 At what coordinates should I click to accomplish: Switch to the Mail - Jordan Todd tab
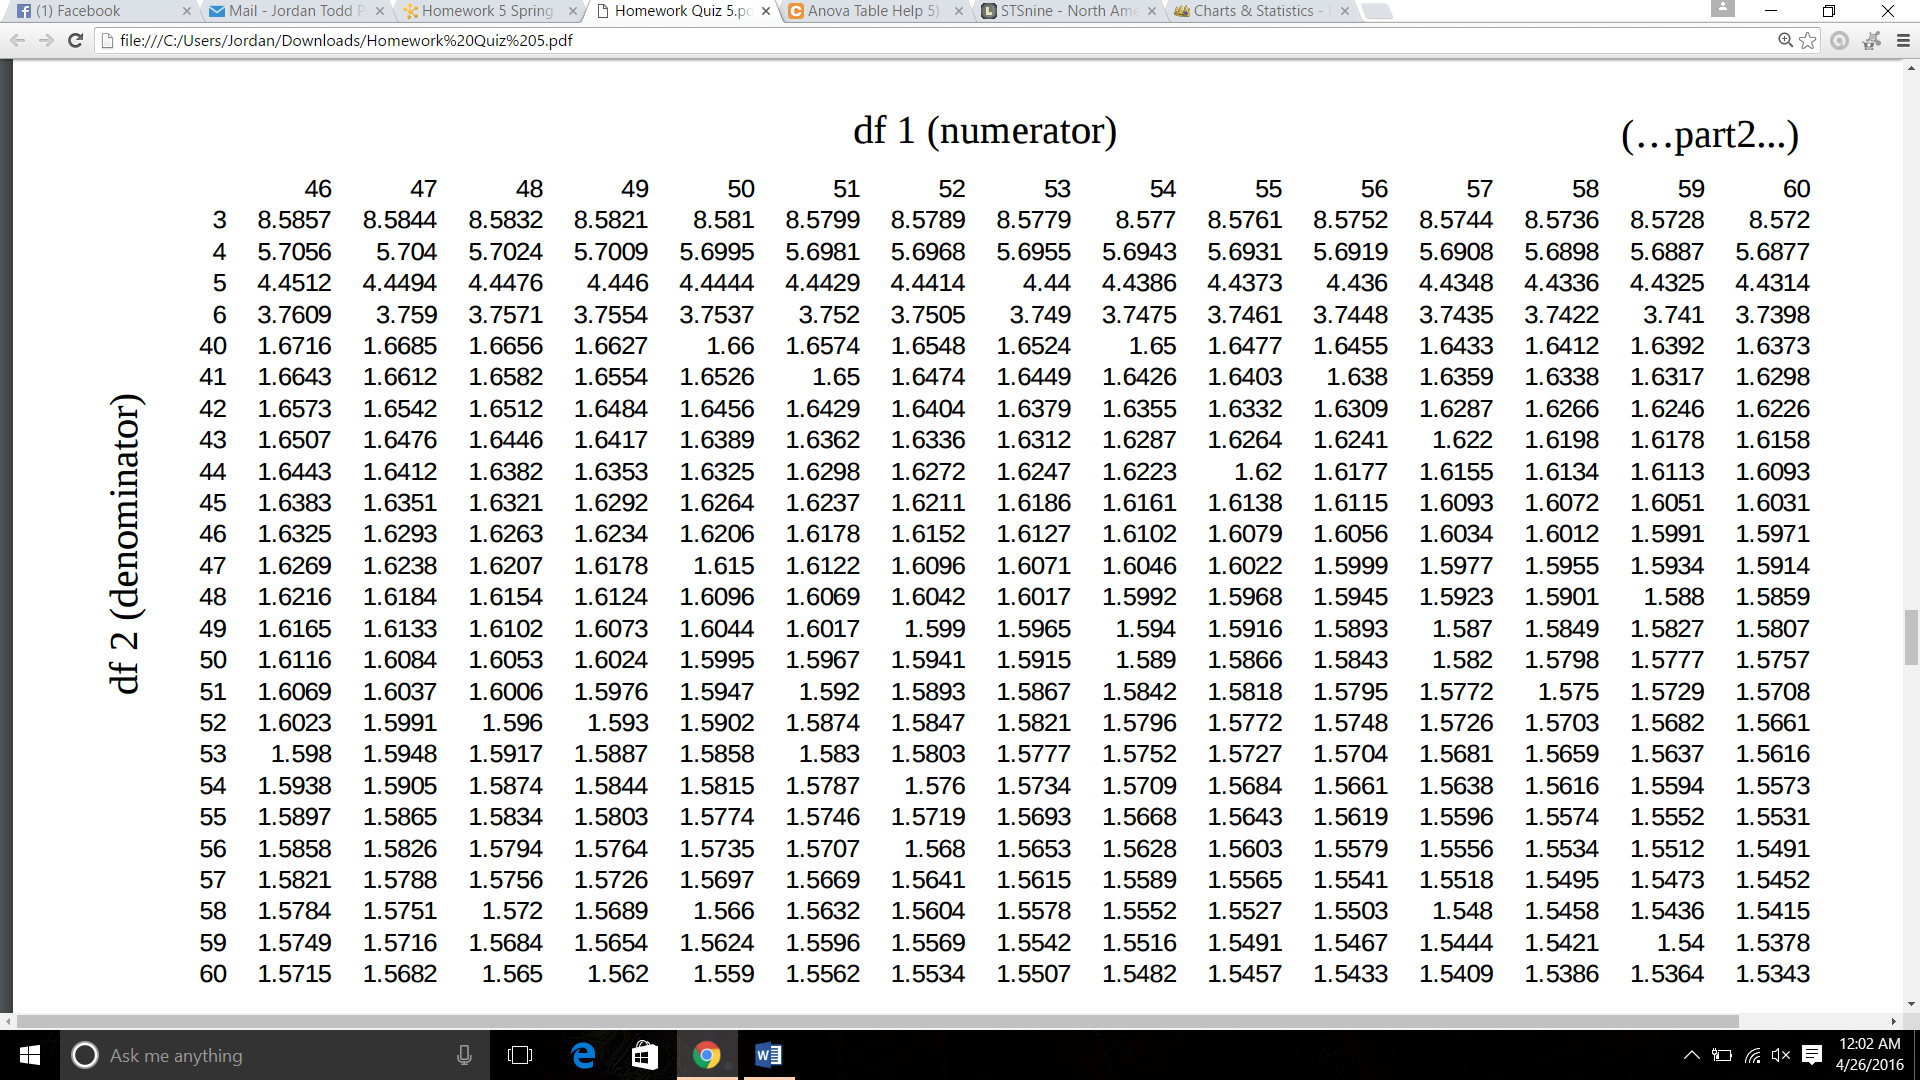click(295, 11)
